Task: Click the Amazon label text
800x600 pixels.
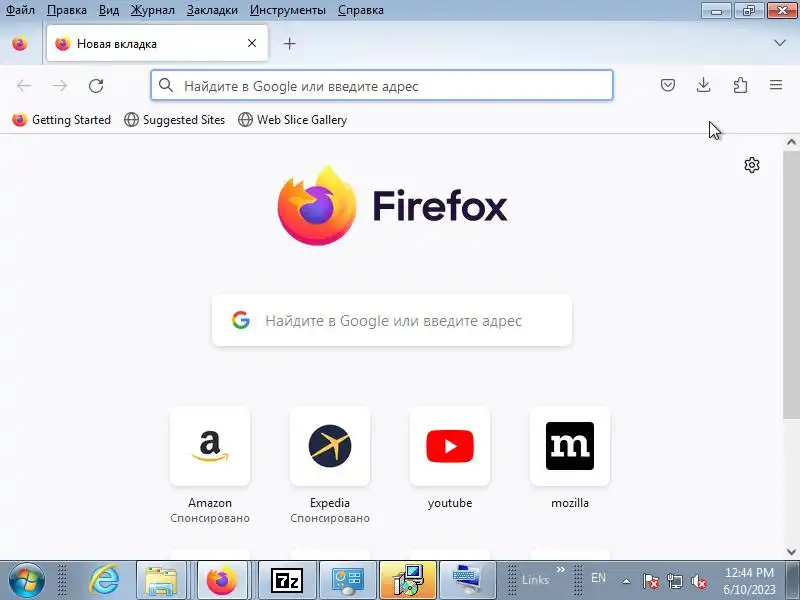Action: (x=210, y=503)
